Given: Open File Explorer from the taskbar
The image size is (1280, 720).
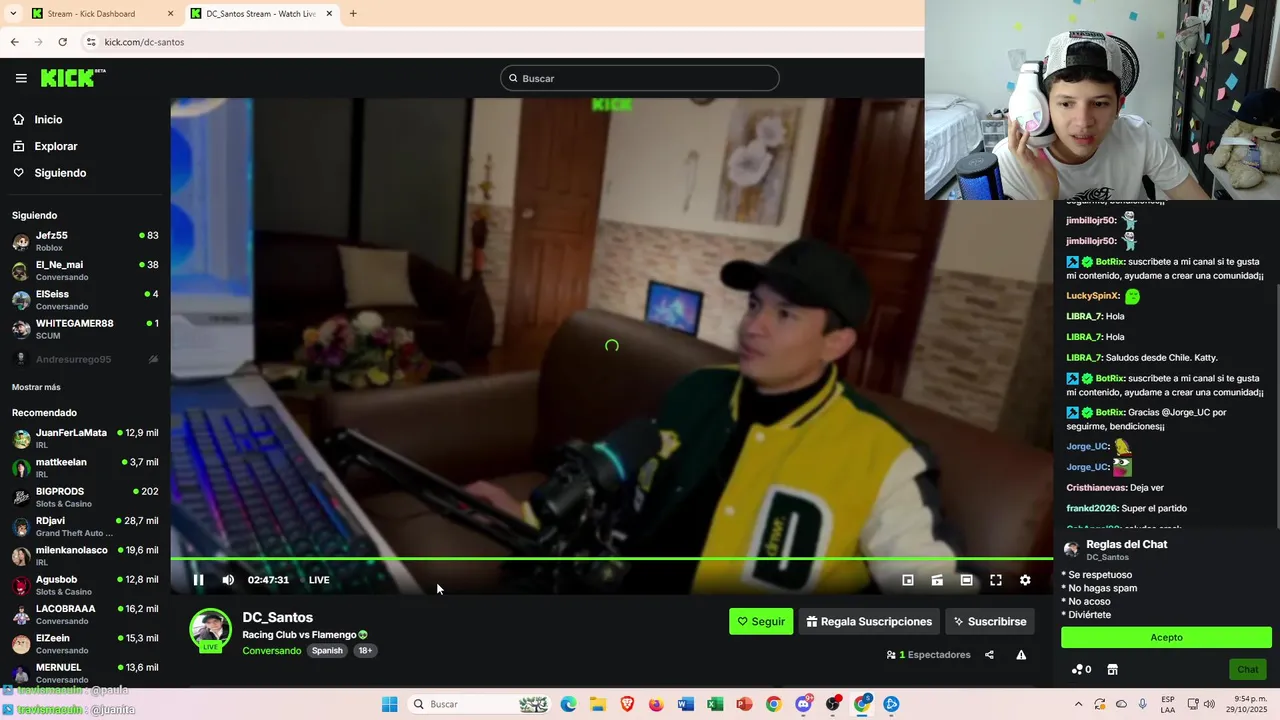Looking at the screenshot, I should pos(598,704).
